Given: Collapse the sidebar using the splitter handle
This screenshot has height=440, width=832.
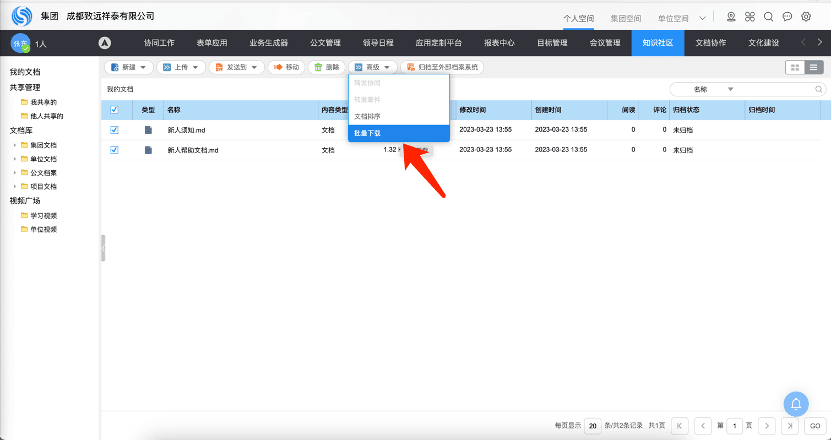Looking at the screenshot, I should [103, 248].
